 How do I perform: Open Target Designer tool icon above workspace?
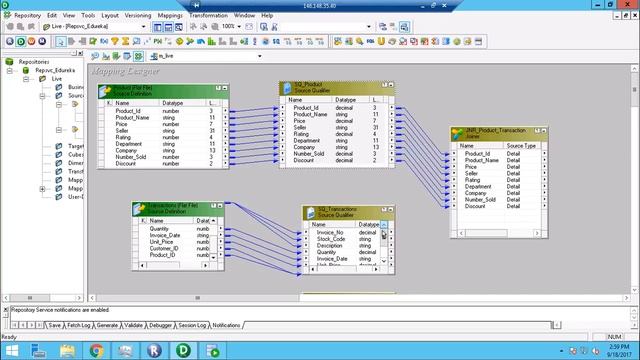tap(106, 56)
